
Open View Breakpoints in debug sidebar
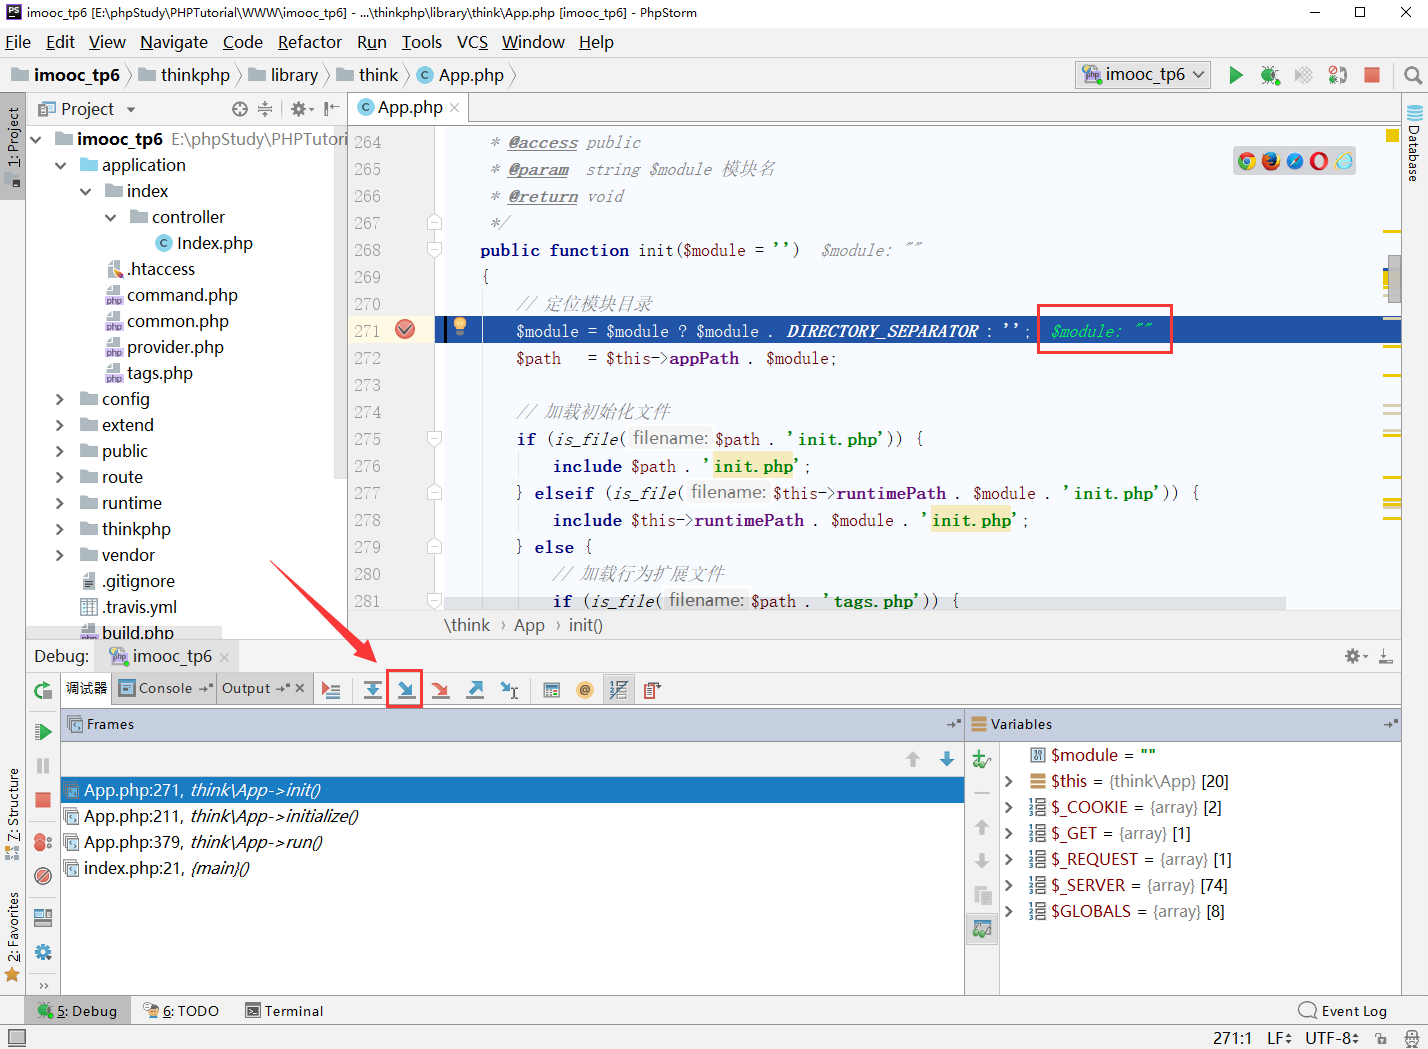pos(43,842)
